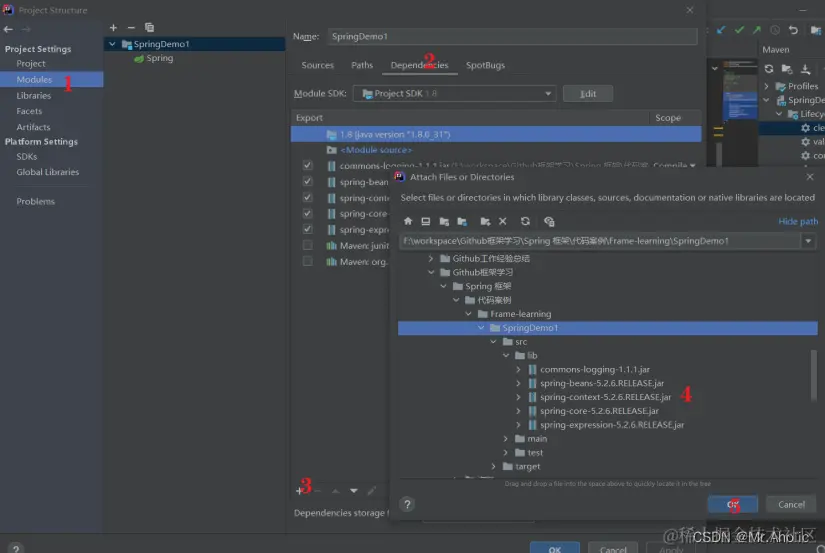The height and width of the screenshot is (553, 825).
Task: Collapse SpringDemo1 module tree node
Action: coord(112,44)
